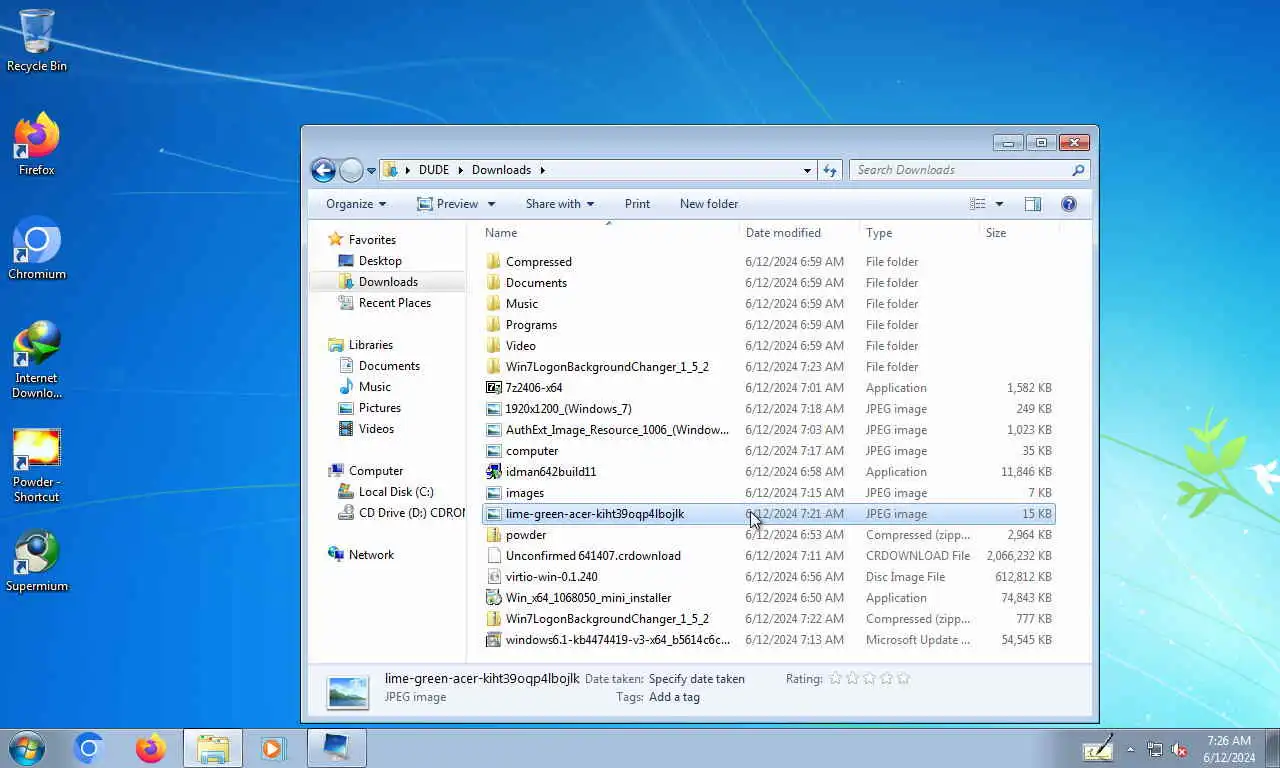
Task: Click the DUDE breadcrumb in address bar
Action: [x=434, y=170]
